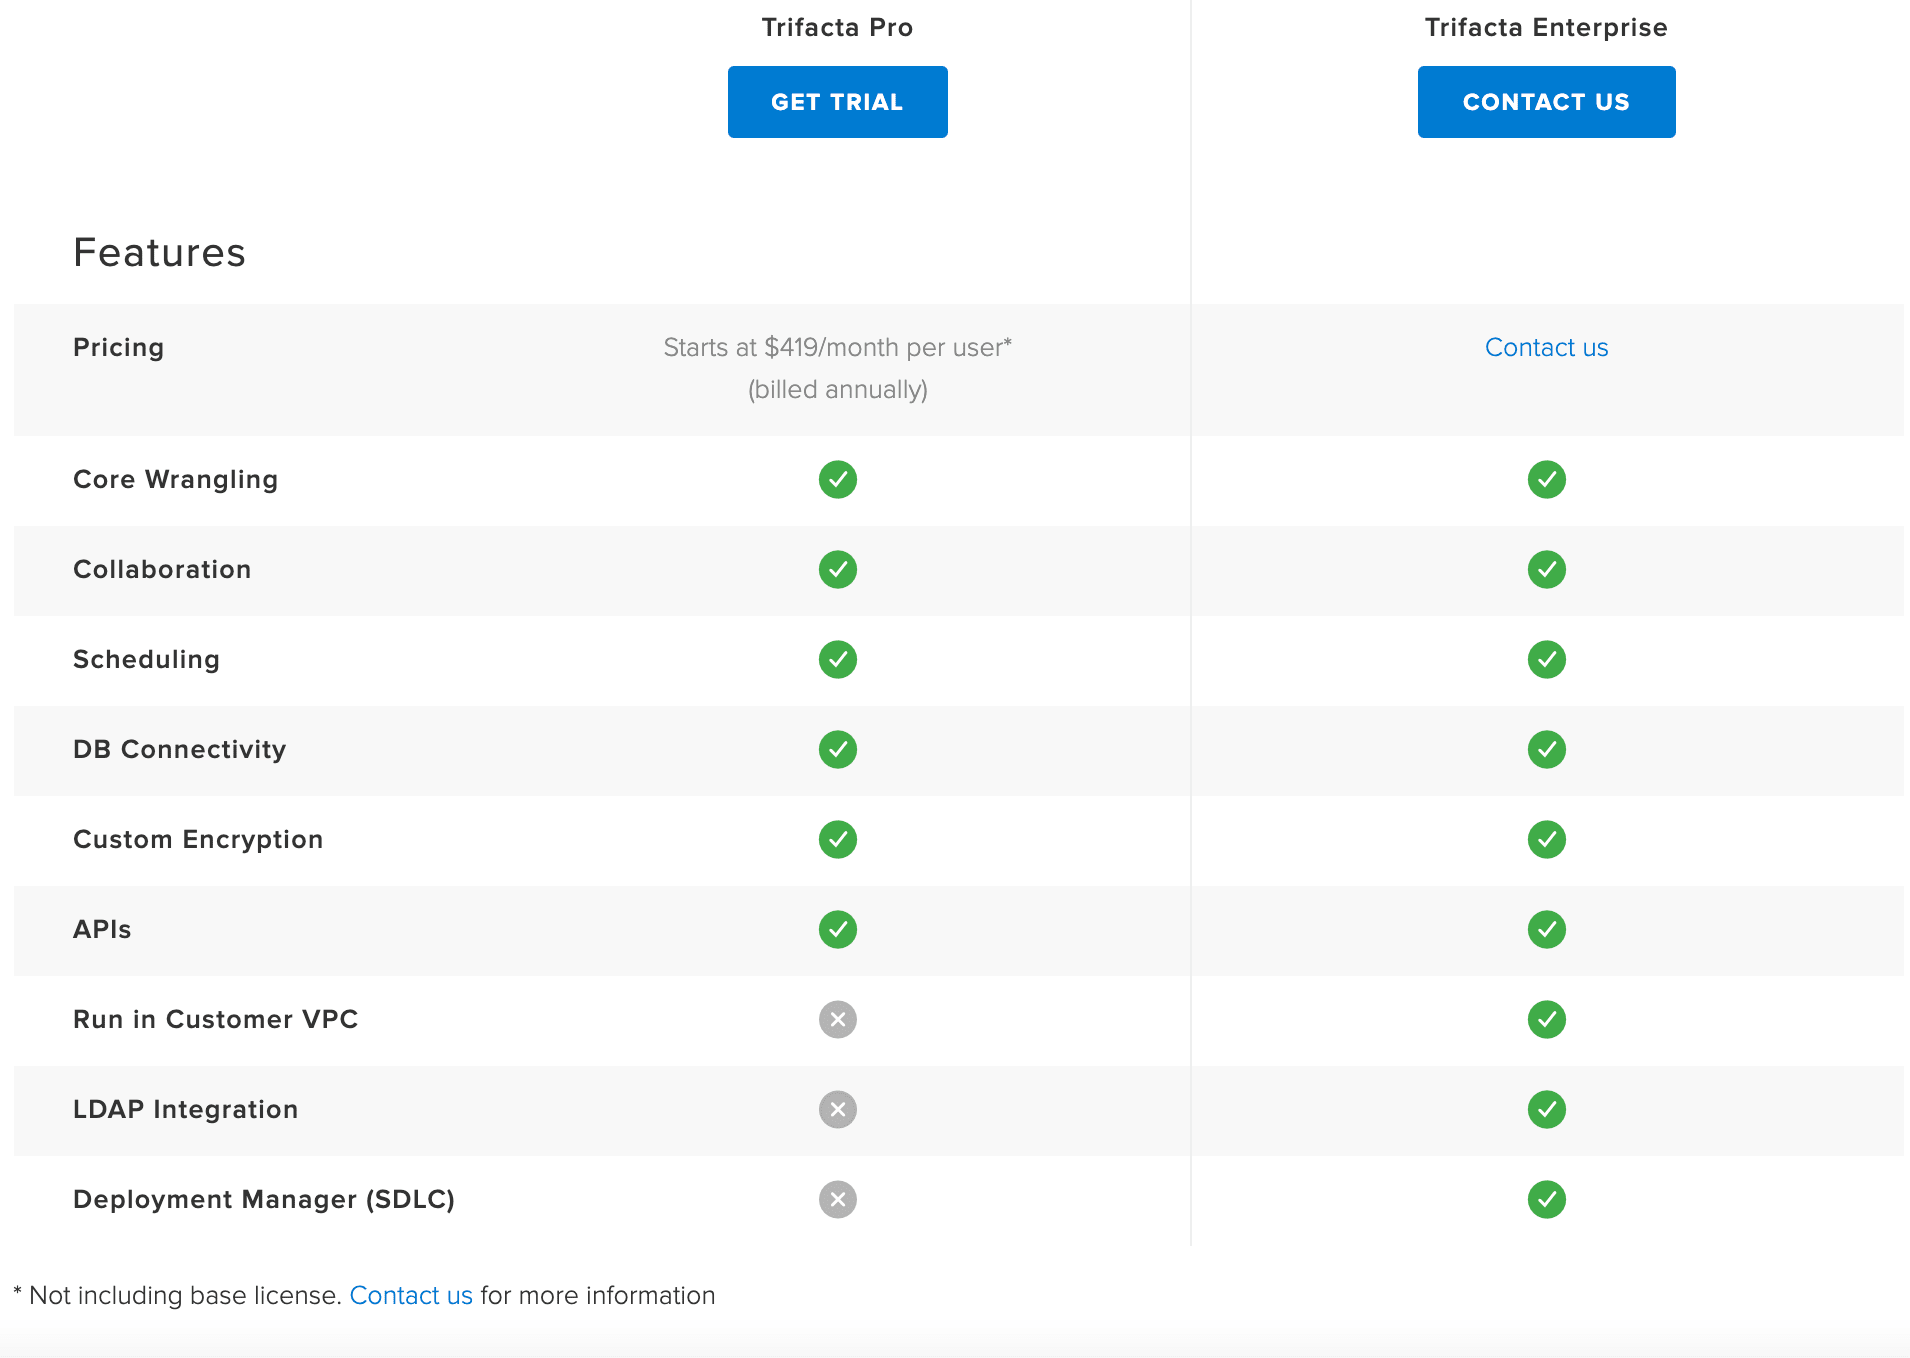This screenshot has width=1910, height=1358.
Task: Click APIs checkmark under Trifacta Pro
Action: pos(838,930)
